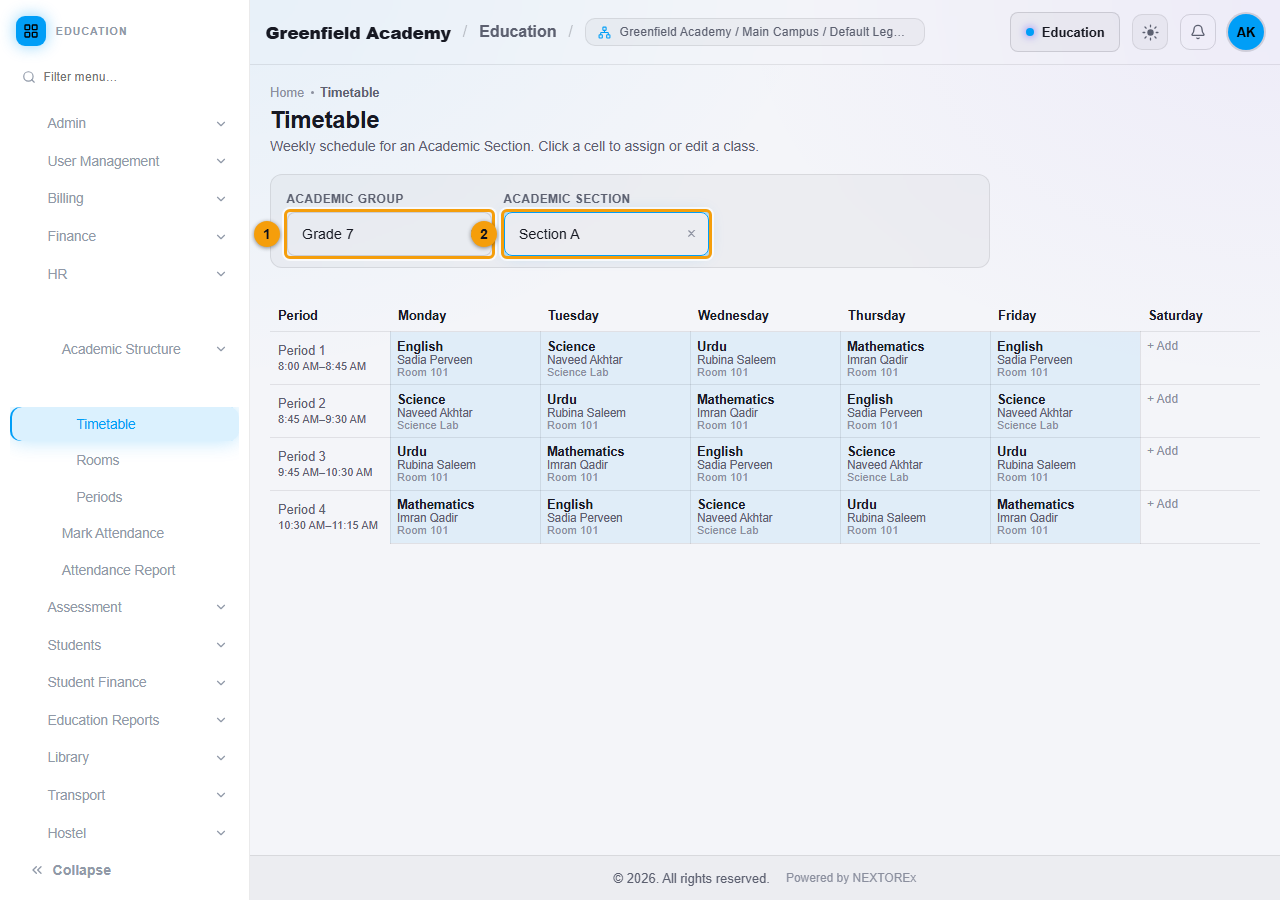Viewport: 1280px width, 900px height.
Task: Expand the User Management chevron
Action: [221, 161]
